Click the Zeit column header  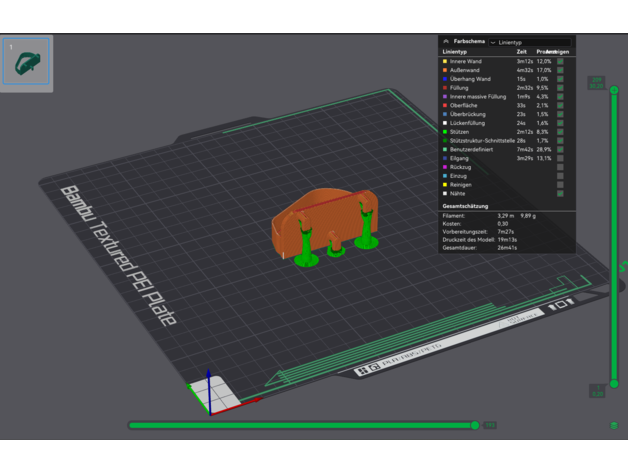pos(521,52)
